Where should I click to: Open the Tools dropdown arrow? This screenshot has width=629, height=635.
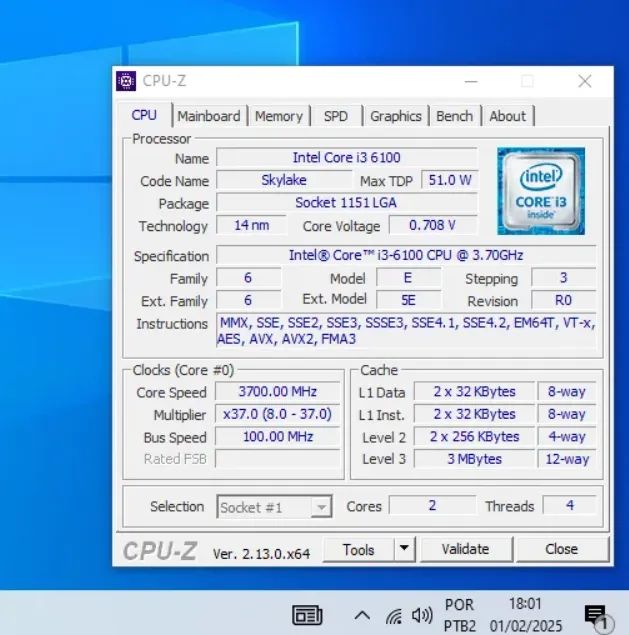tap(404, 549)
